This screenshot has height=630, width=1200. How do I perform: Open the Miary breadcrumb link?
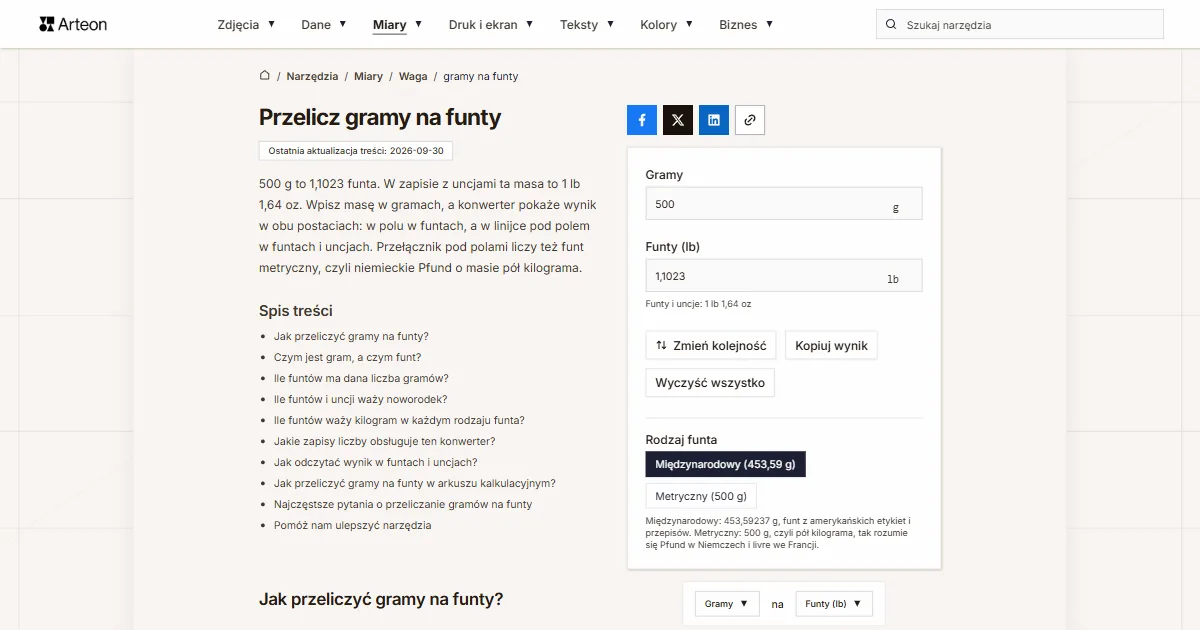(x=368, y=76)
